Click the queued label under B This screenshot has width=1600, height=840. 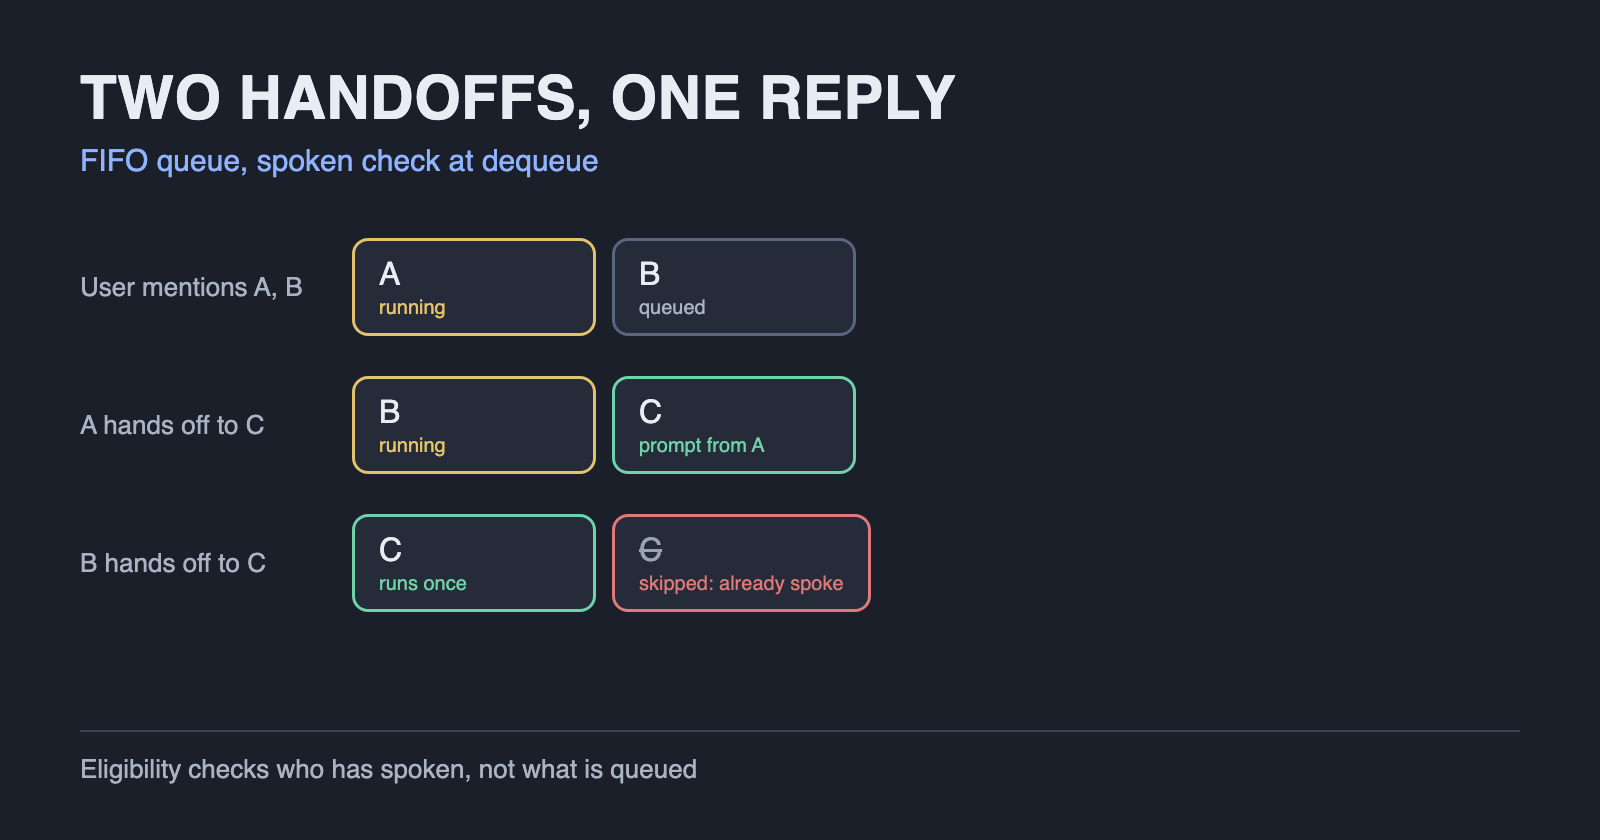[x=672, y=308]
